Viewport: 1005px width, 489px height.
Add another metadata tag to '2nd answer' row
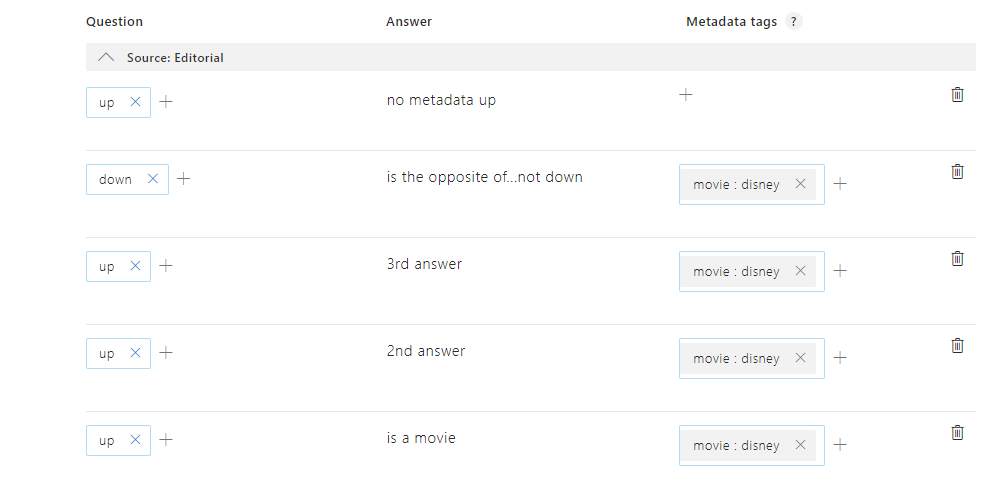point(840,358)
